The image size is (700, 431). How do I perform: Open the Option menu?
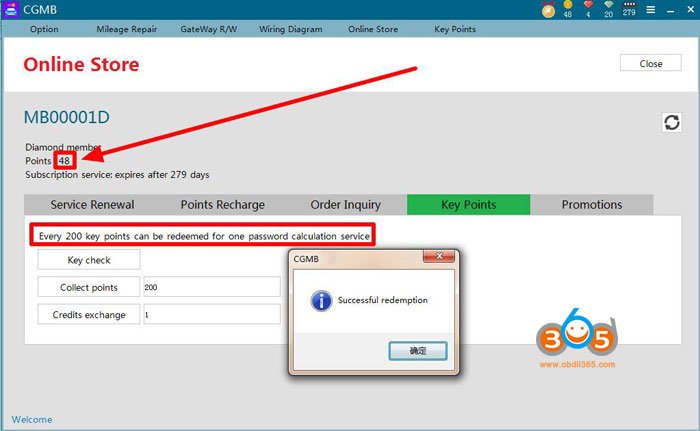pos(44,29)
